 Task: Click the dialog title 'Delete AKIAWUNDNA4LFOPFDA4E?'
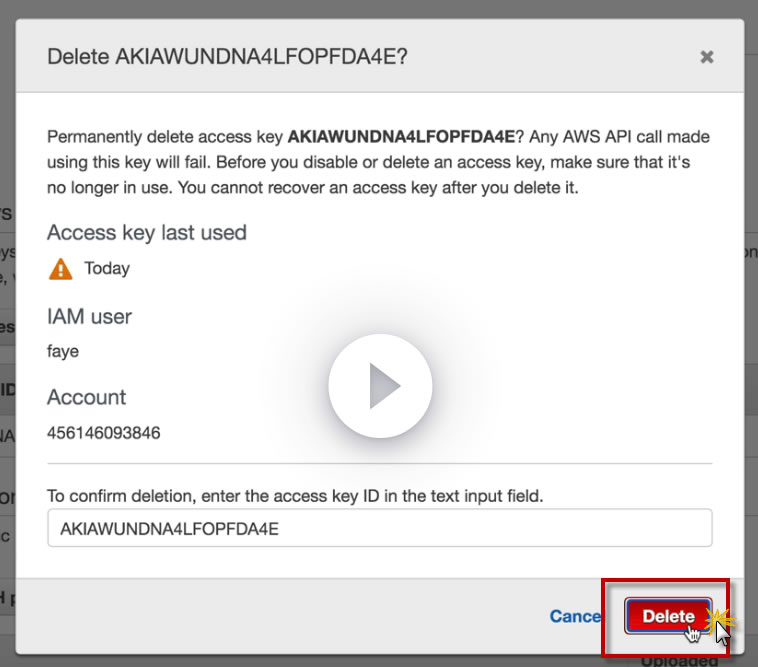click(x=227, y=57)
